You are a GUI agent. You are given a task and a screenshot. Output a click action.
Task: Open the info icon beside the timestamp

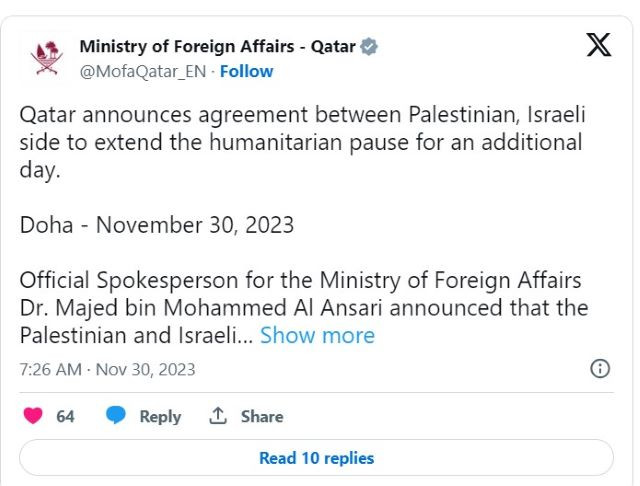click(x=600, y=369)
